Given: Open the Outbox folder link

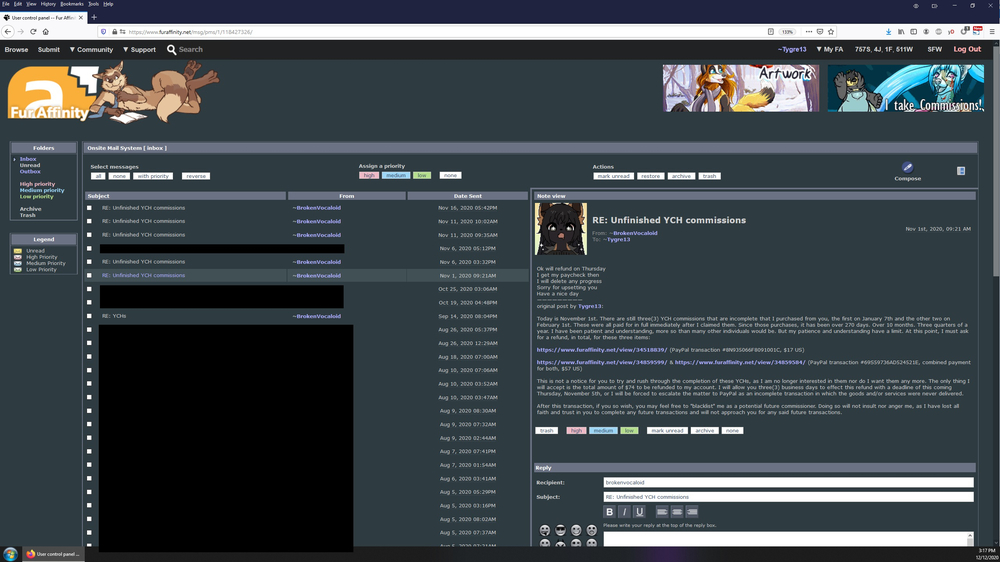Looking at the screenshot, I should pos(30,172).
